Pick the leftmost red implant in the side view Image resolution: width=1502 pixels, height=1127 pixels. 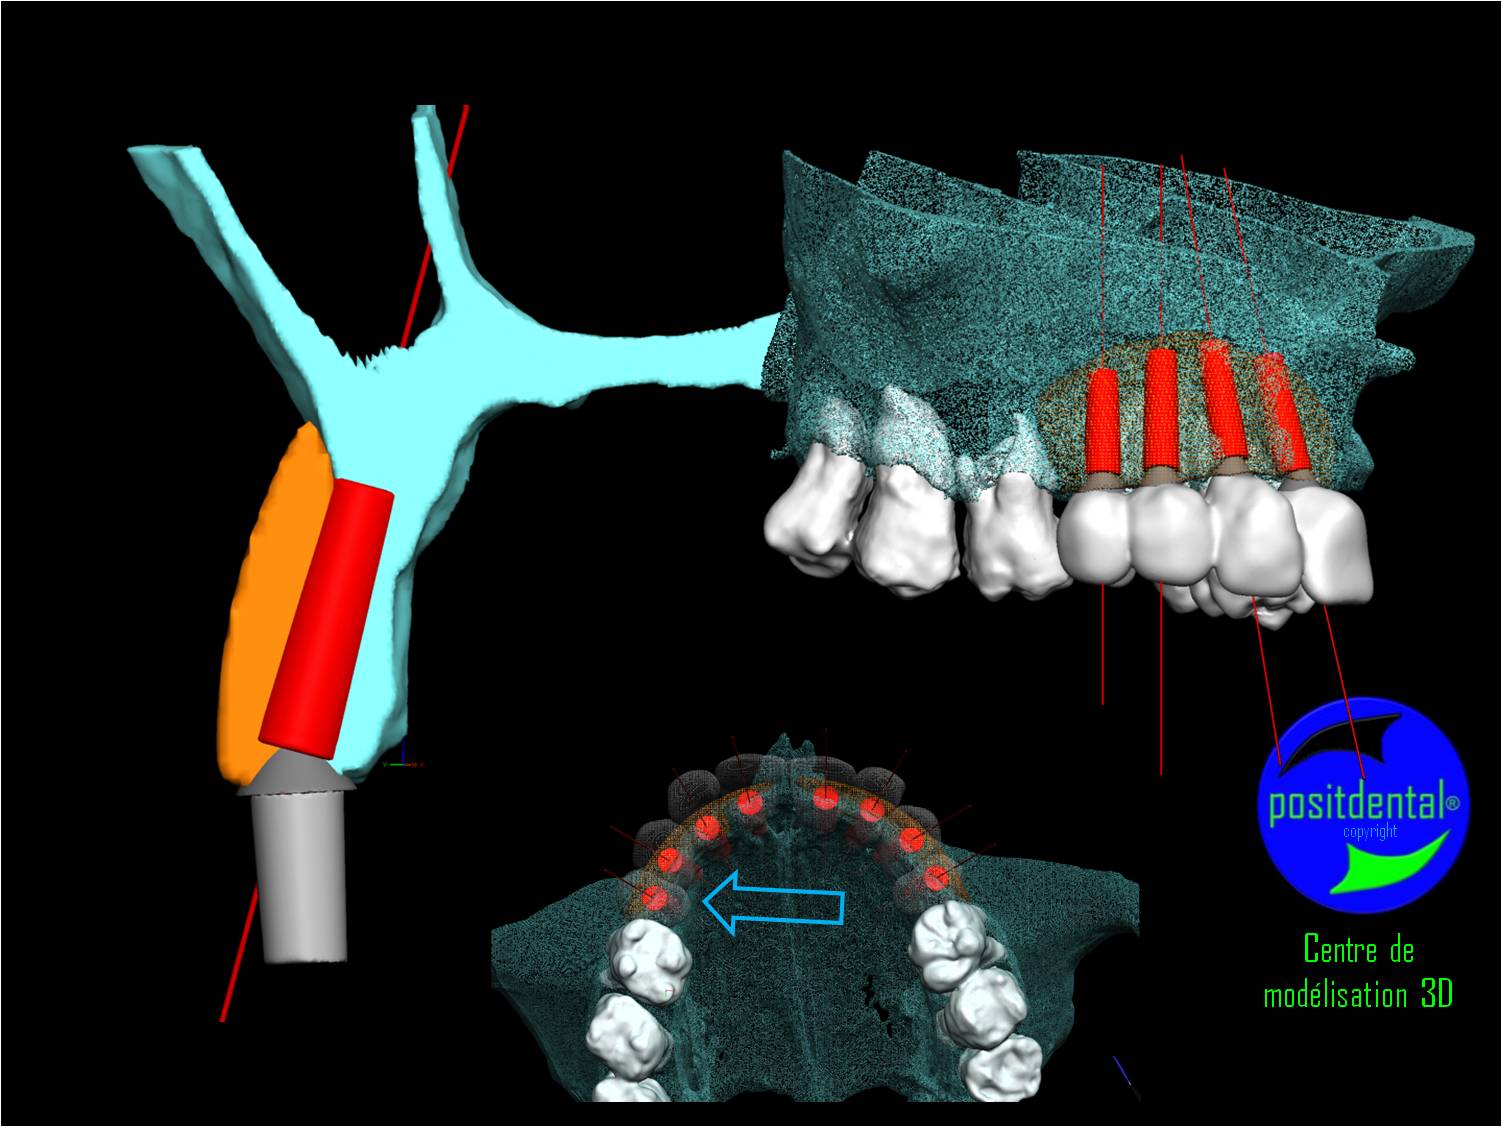click(x=1103, y=422)
